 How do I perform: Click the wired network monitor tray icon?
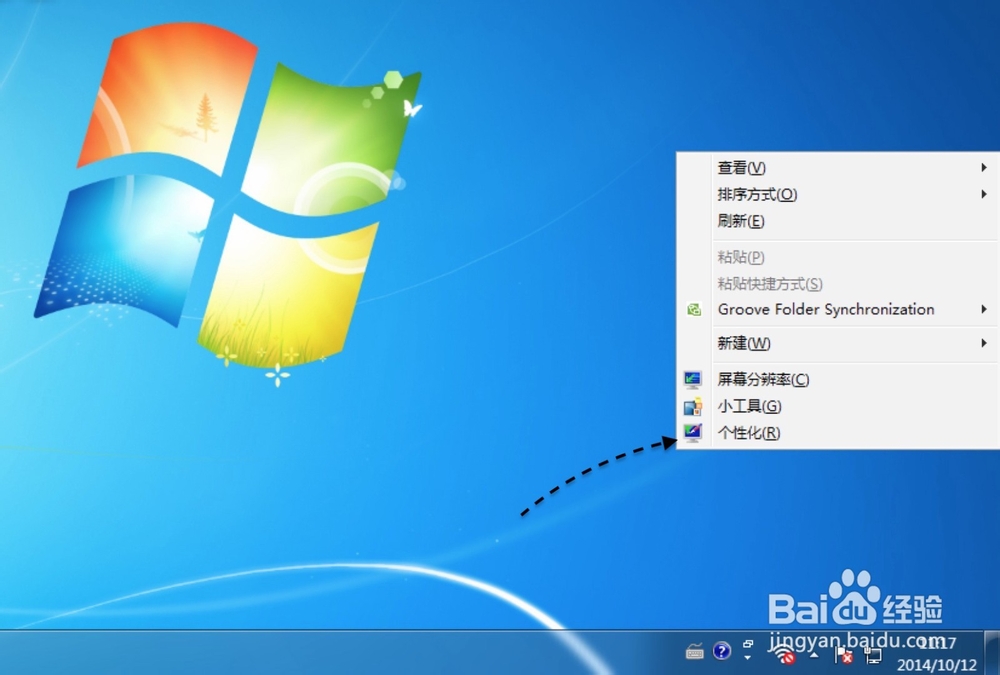(x=872, y=655)
